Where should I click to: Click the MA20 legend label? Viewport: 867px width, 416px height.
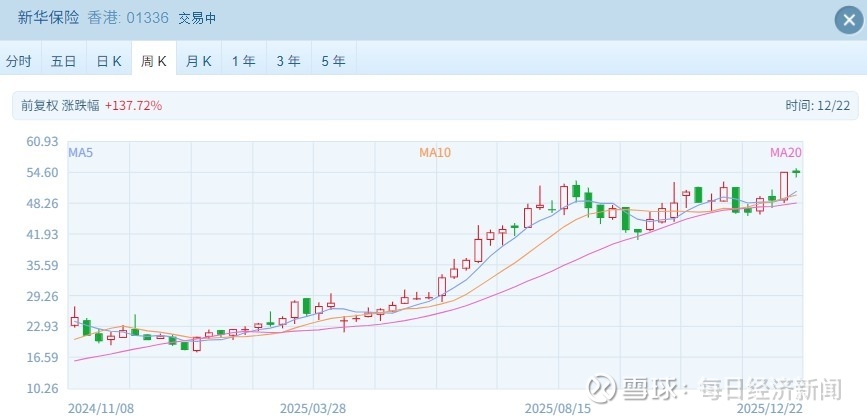786,153
